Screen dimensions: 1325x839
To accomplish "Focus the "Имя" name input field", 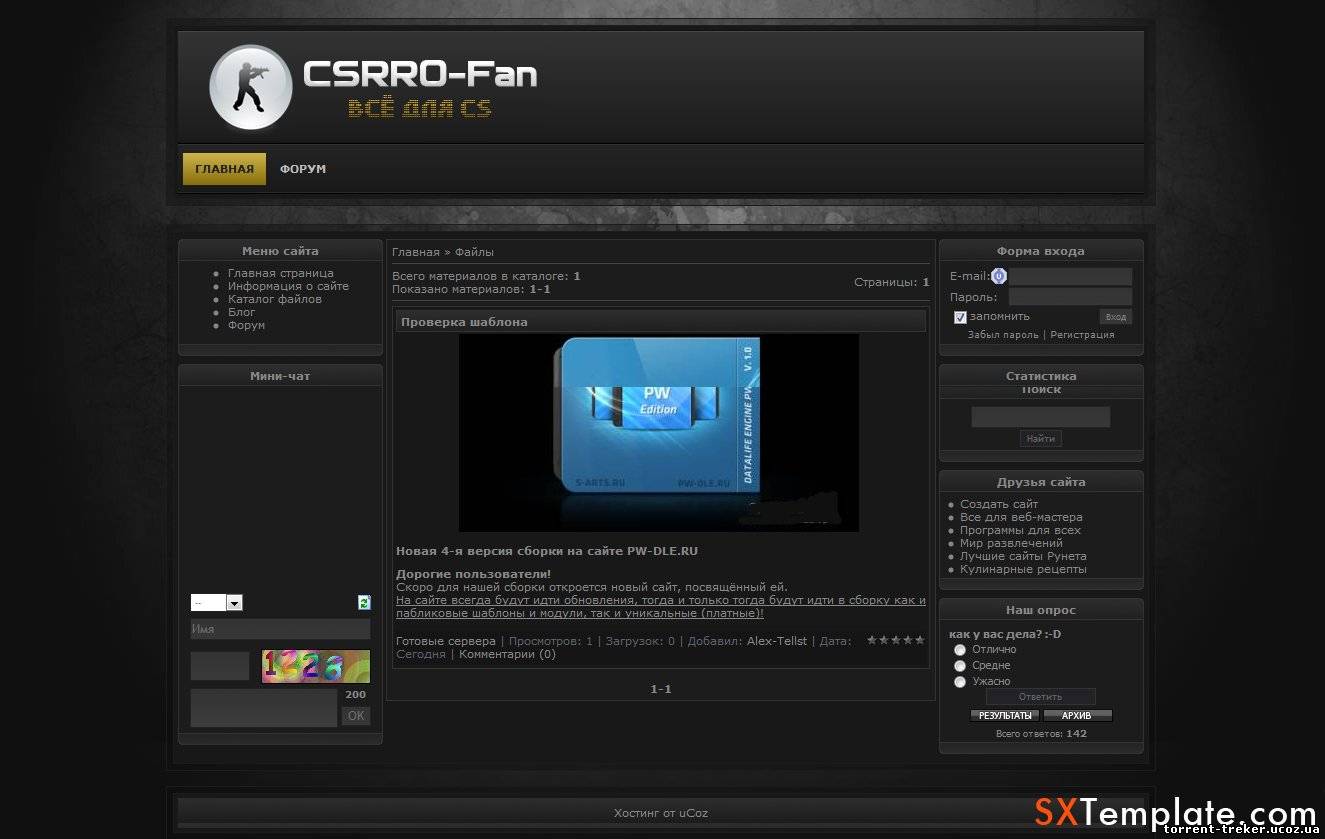I will (280, 629).
